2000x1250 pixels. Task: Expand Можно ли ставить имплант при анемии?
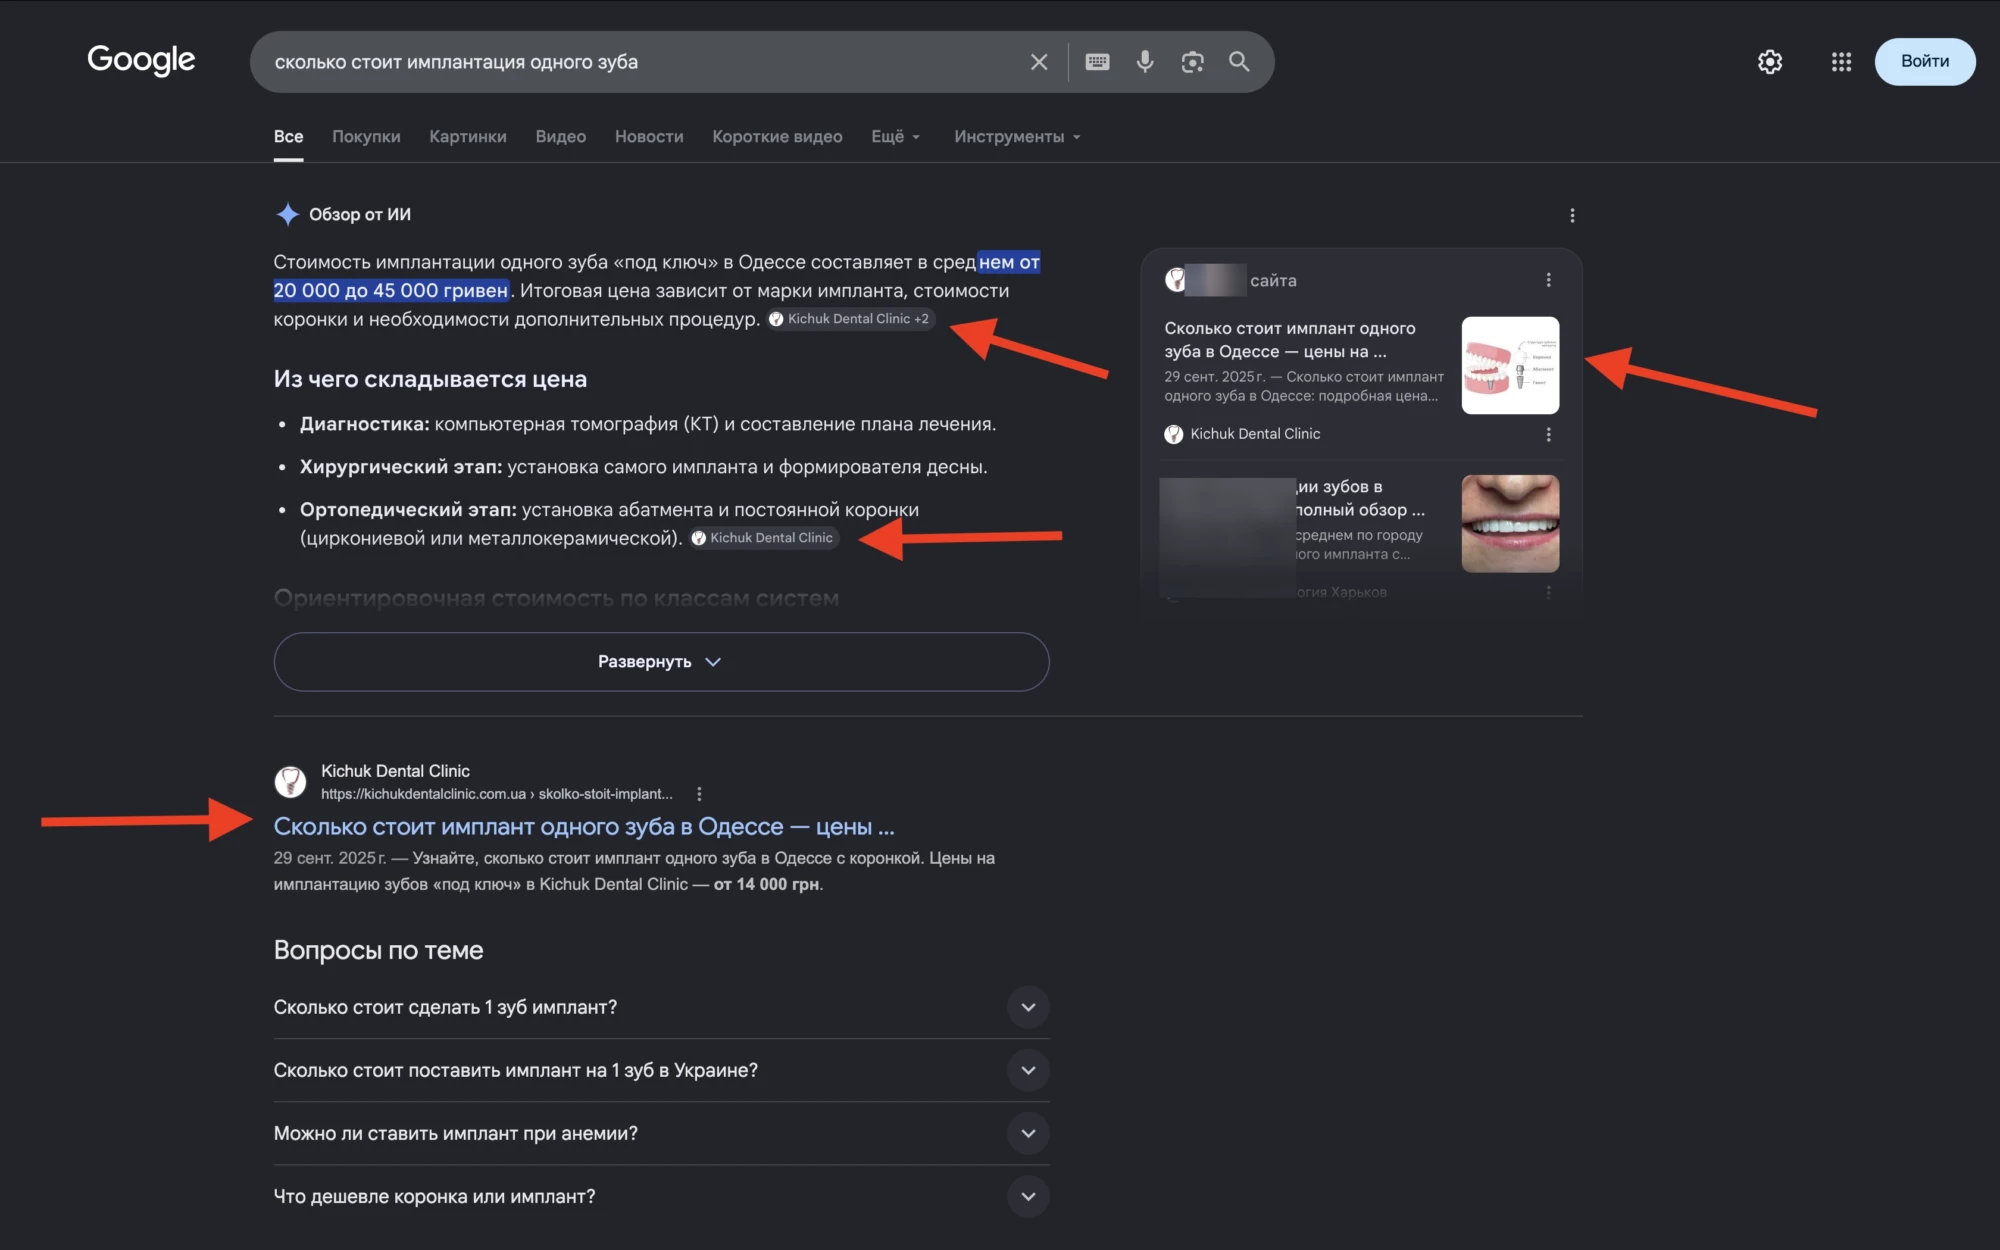(661, 1133)
